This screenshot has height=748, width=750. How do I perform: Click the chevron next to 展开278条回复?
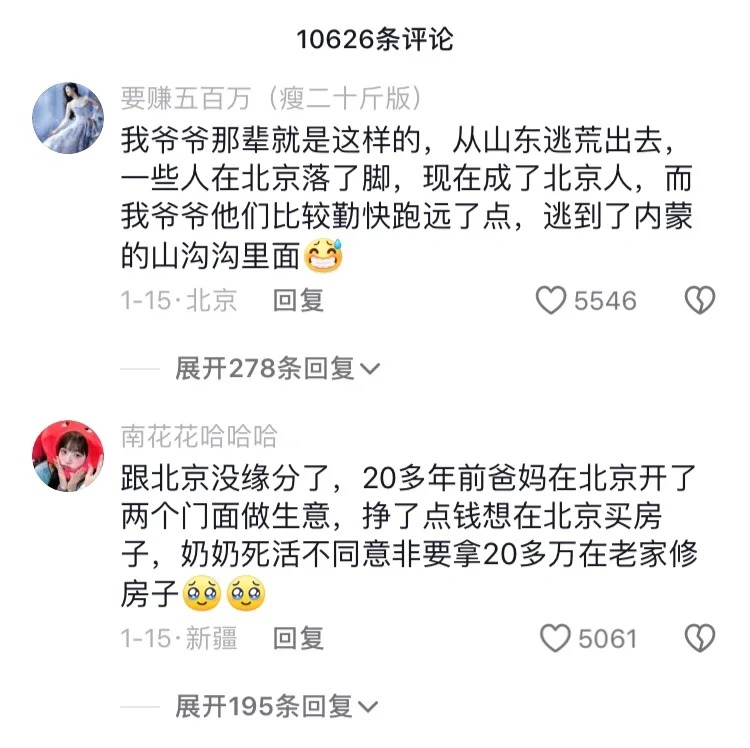tap(370, 369)
